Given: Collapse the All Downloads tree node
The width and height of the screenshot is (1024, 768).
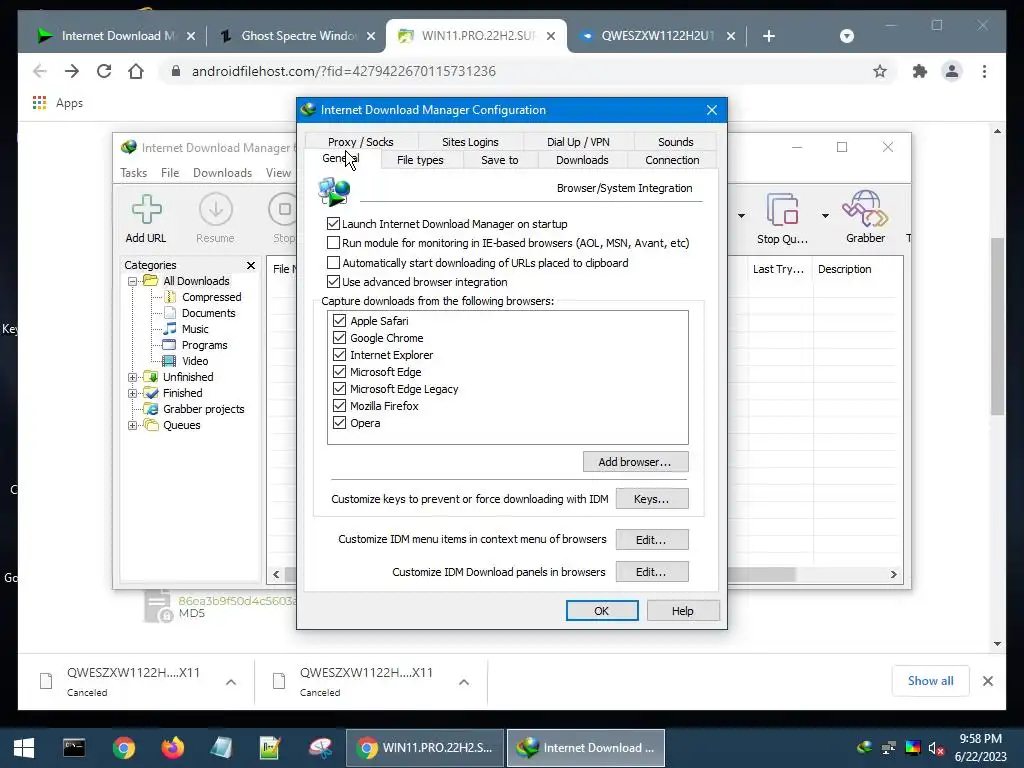Looking at the screenshot, I should [x=133, y=281].
